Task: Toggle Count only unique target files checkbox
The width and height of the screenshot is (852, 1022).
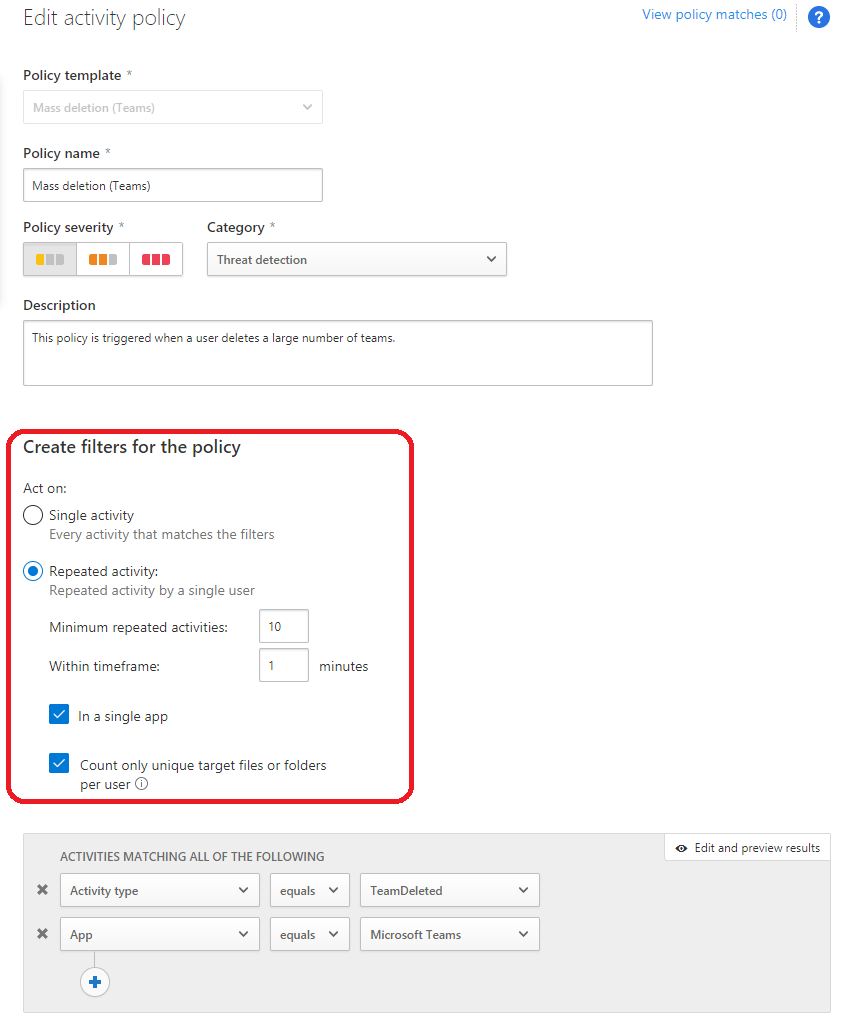Action: (59, 764)
